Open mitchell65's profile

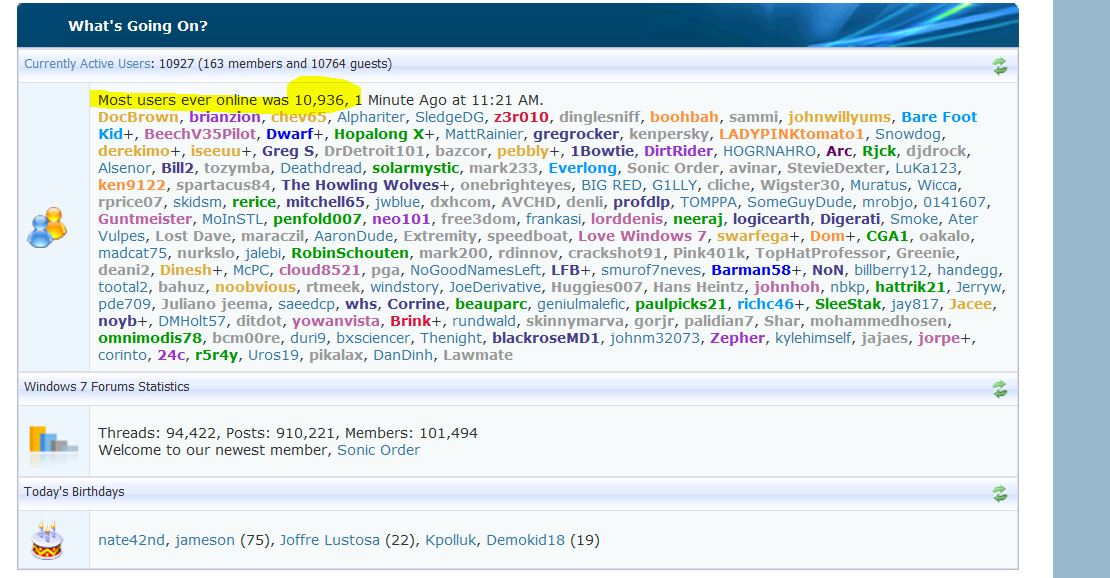[325, 202]
